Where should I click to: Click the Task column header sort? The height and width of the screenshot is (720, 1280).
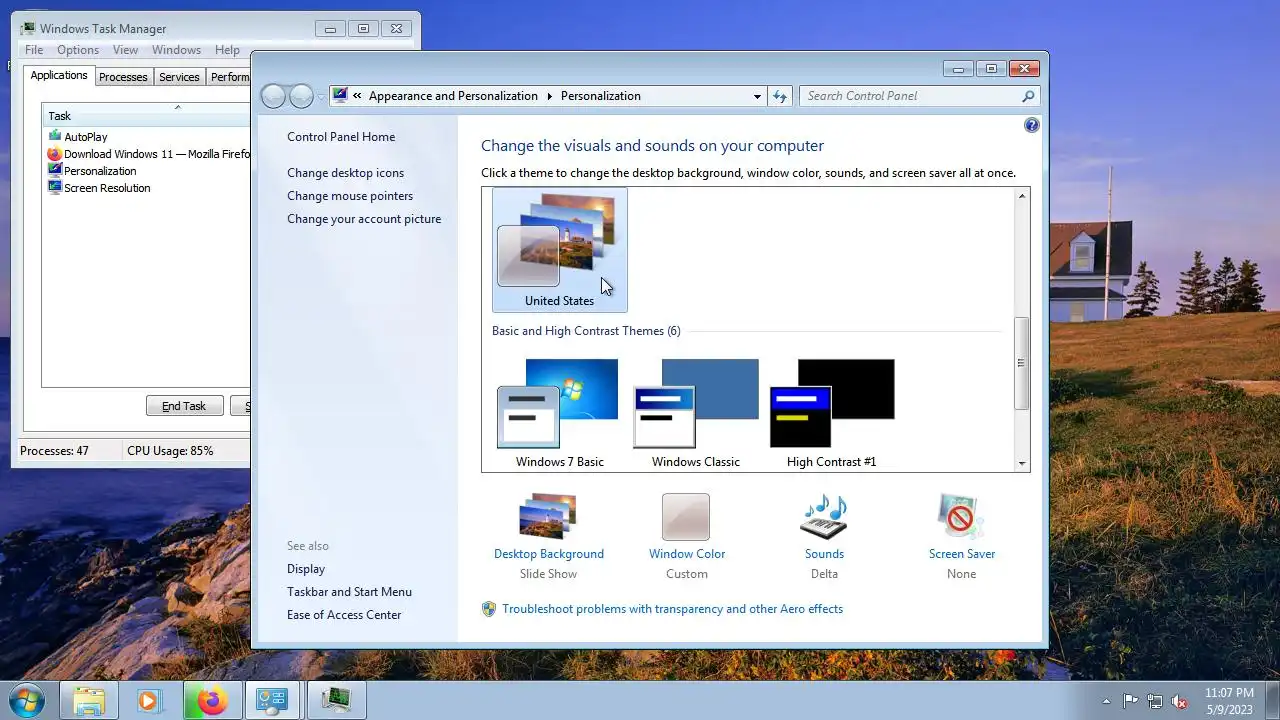[x=145, y=116]
